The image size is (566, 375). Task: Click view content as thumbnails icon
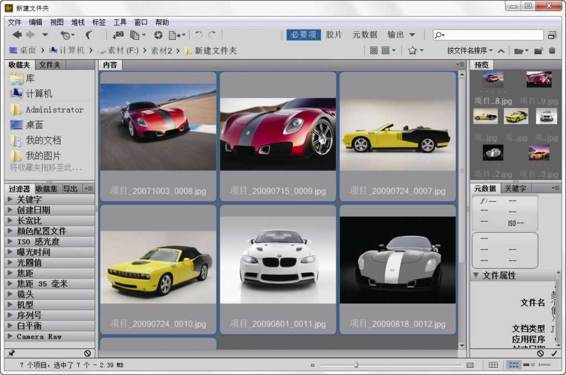513,365
